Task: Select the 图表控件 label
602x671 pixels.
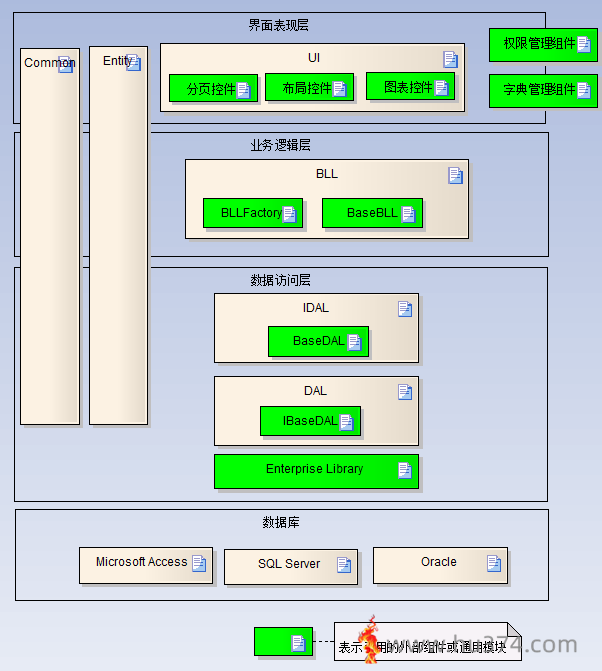Action: tap(408, 87)
